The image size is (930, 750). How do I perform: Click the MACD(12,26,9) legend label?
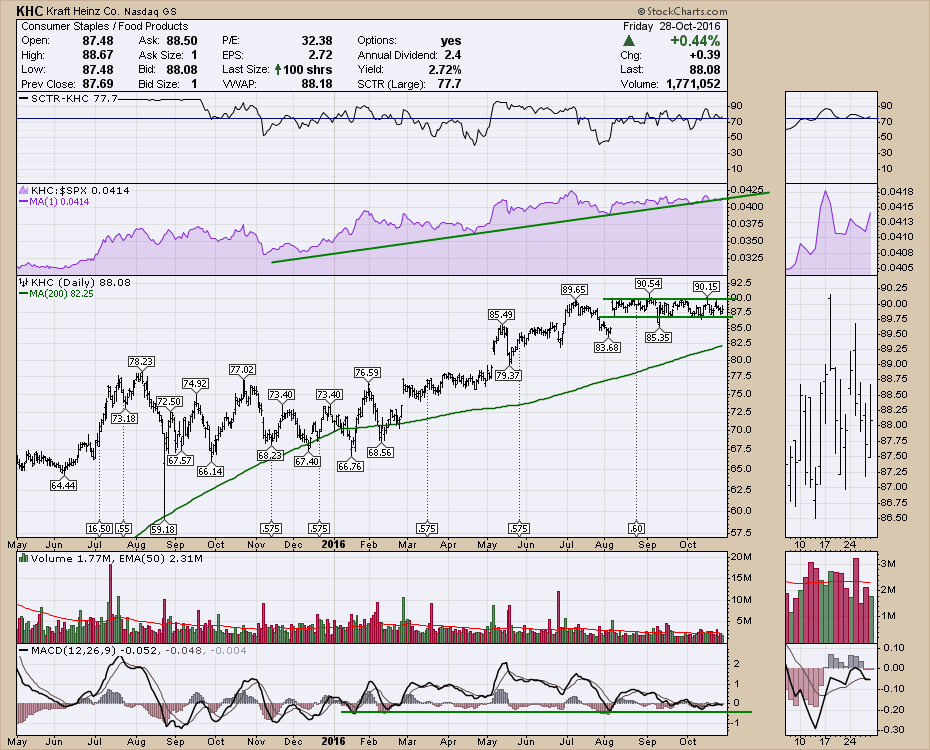tap(133, 650)
